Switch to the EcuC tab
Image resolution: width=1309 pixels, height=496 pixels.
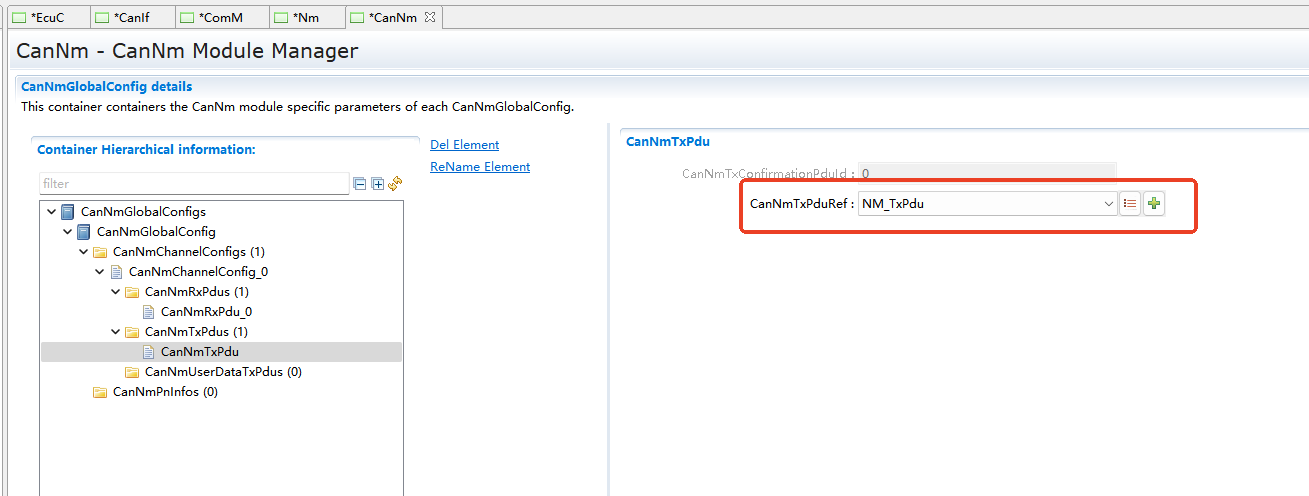click(x=47, y=18)
